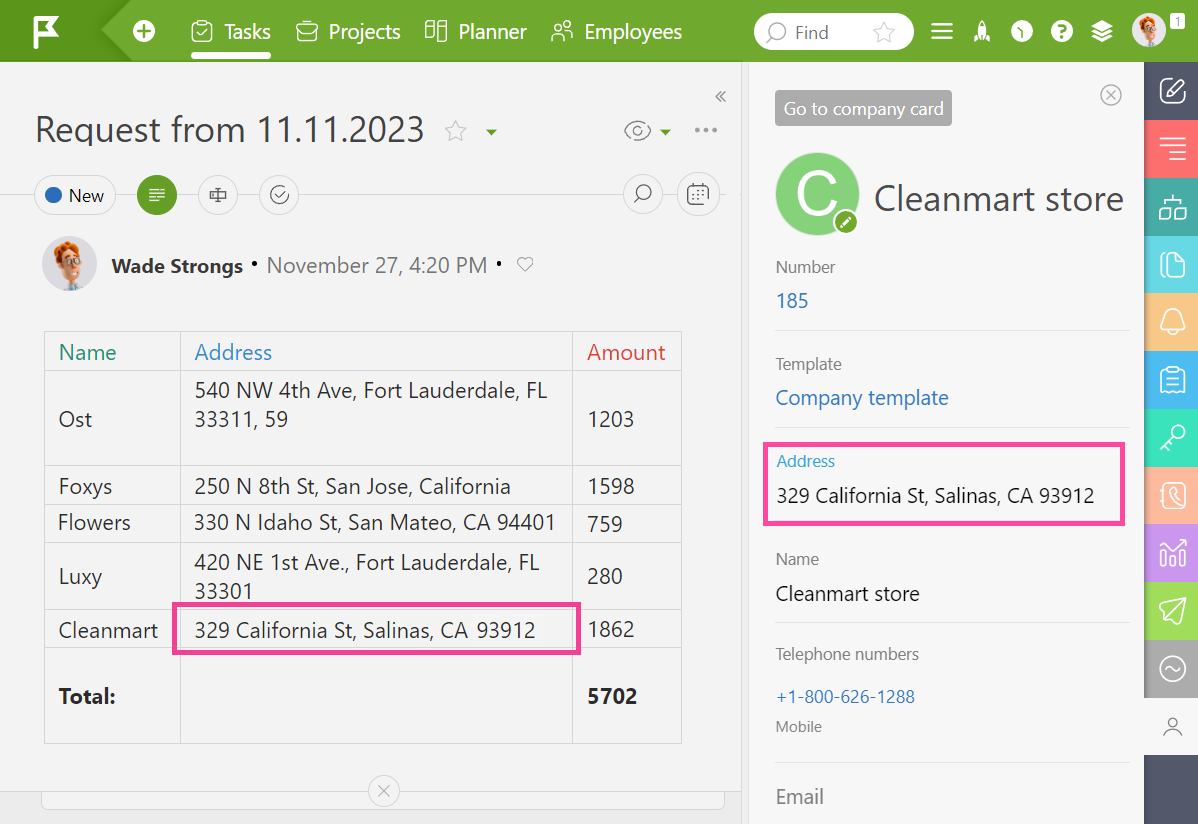The height and width of the screenshot is (824, 1198).
Task: Select the green description view icon
Action: (157, 195)
